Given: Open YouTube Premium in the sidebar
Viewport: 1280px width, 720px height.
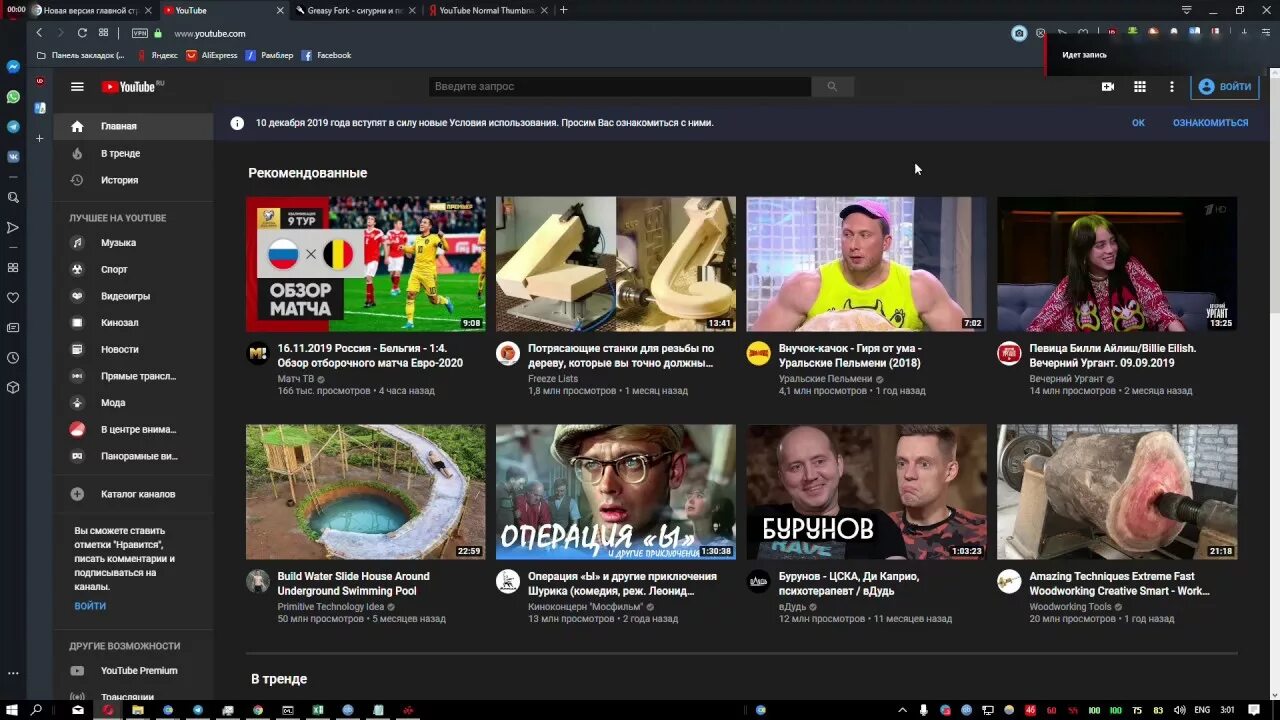Looking at the screenshot, I should click(x=133, y=671).
